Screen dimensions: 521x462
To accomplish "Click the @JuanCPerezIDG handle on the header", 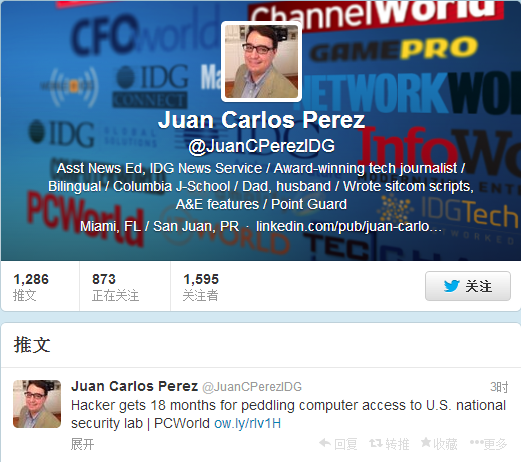I will click(x=262, y=146).
